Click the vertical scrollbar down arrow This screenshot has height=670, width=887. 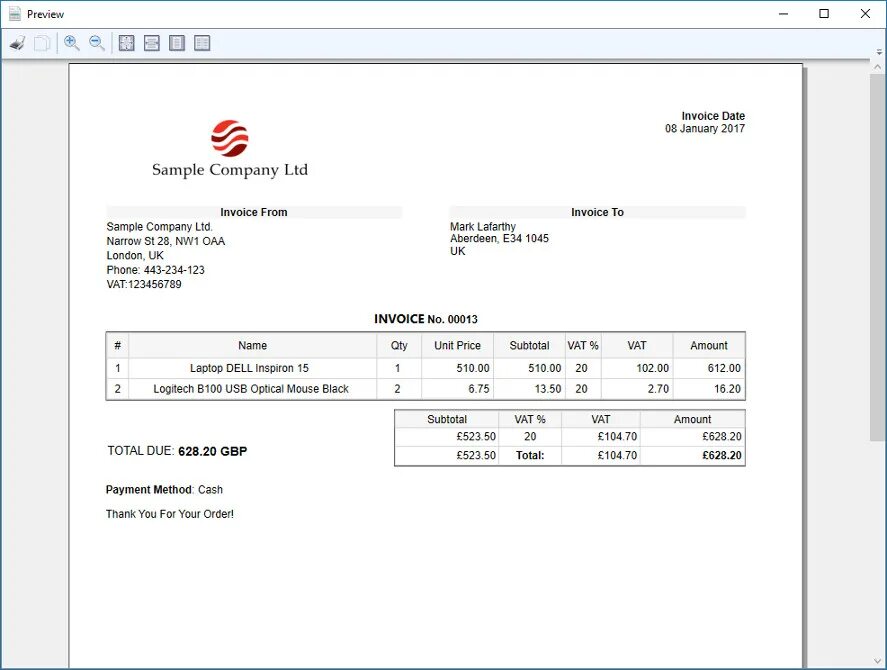878,661
